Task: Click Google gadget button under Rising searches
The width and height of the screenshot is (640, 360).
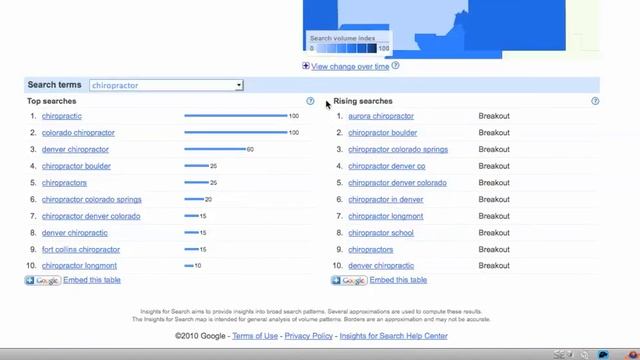Action: (x=349, y=280)
